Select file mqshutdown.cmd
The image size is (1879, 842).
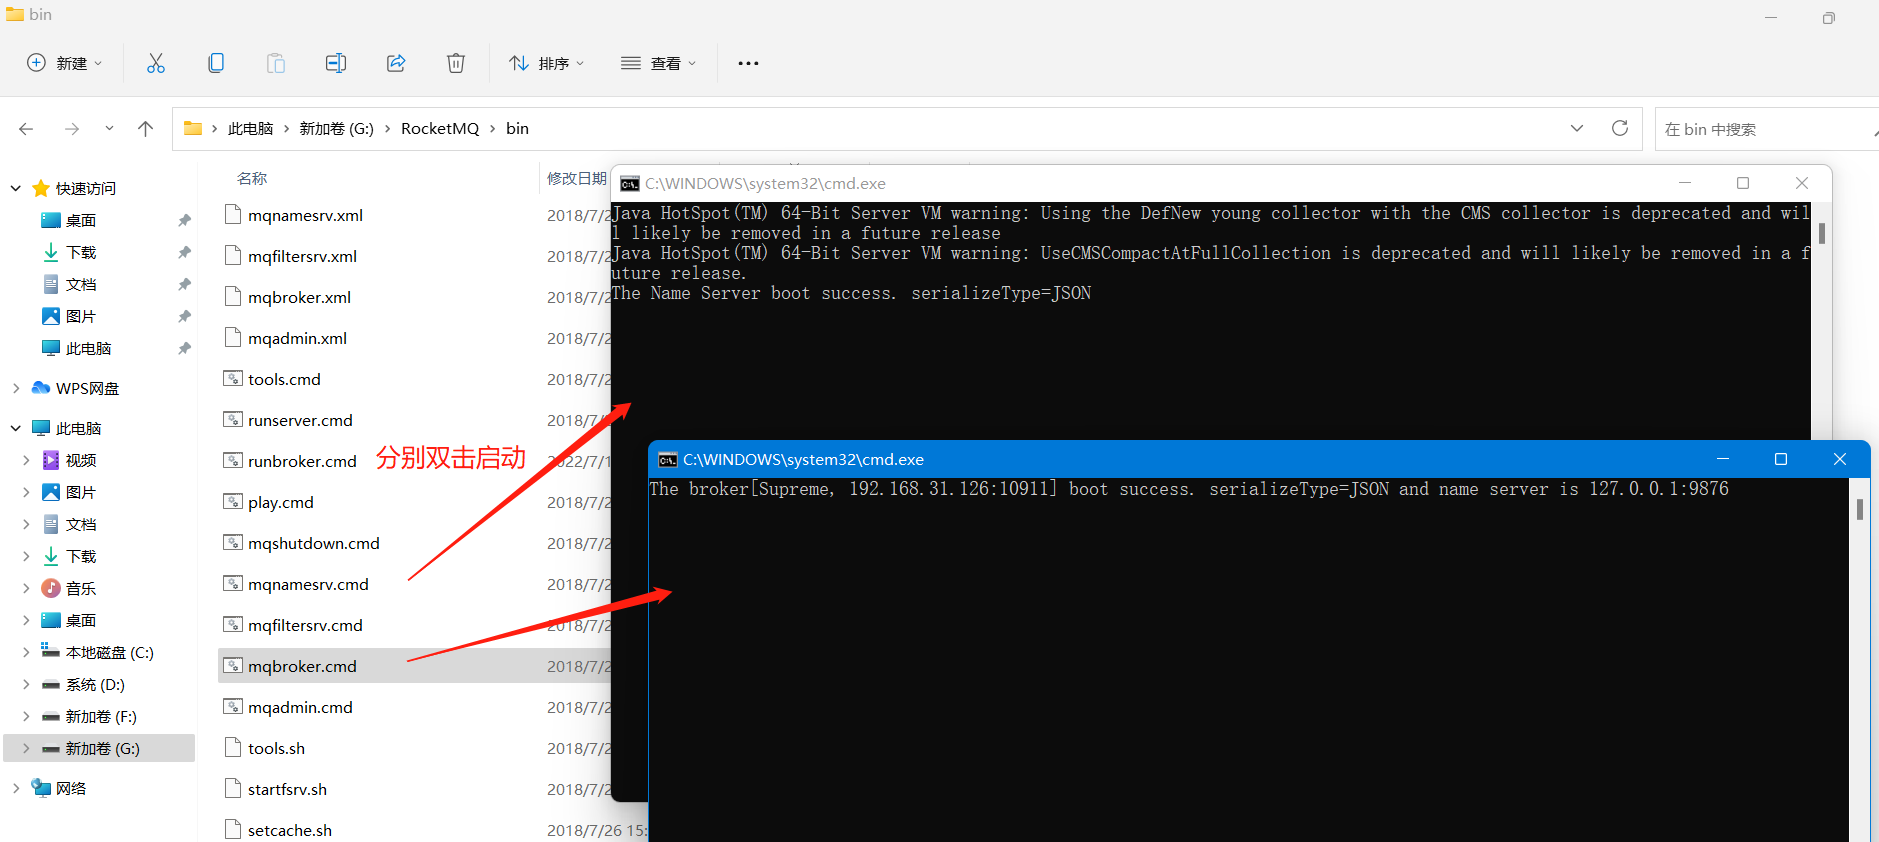tap(314, 543)
